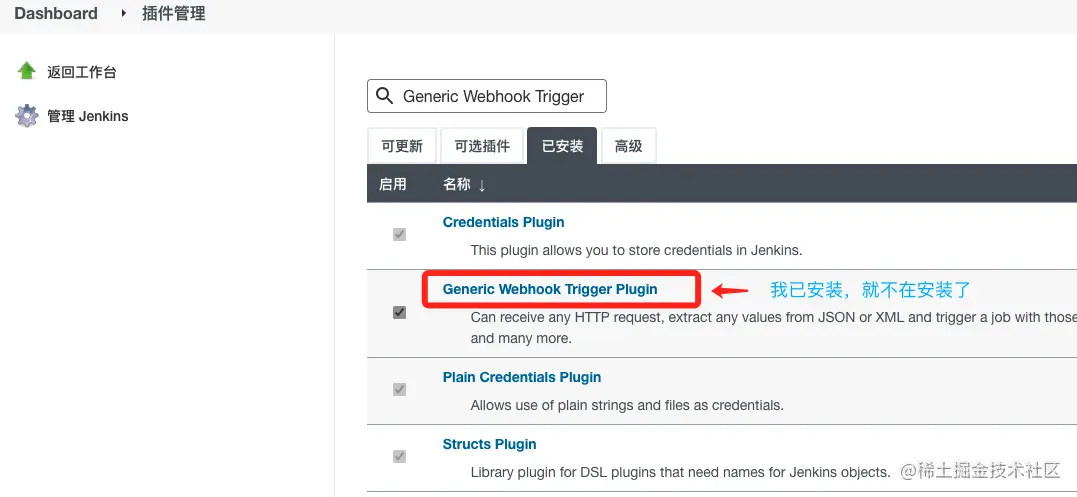The image size is (1077, 497).
Task: Click the breadcrumb arrow after Dashboard
Action: pyautogui.click(x=124, y=12)
